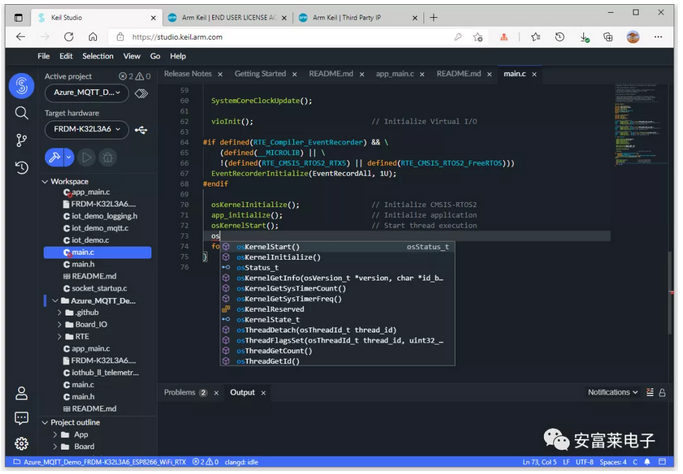Open the Notifications dropdown in the Output panel
This screenshot has height=474, width=683.
[612, 393]
